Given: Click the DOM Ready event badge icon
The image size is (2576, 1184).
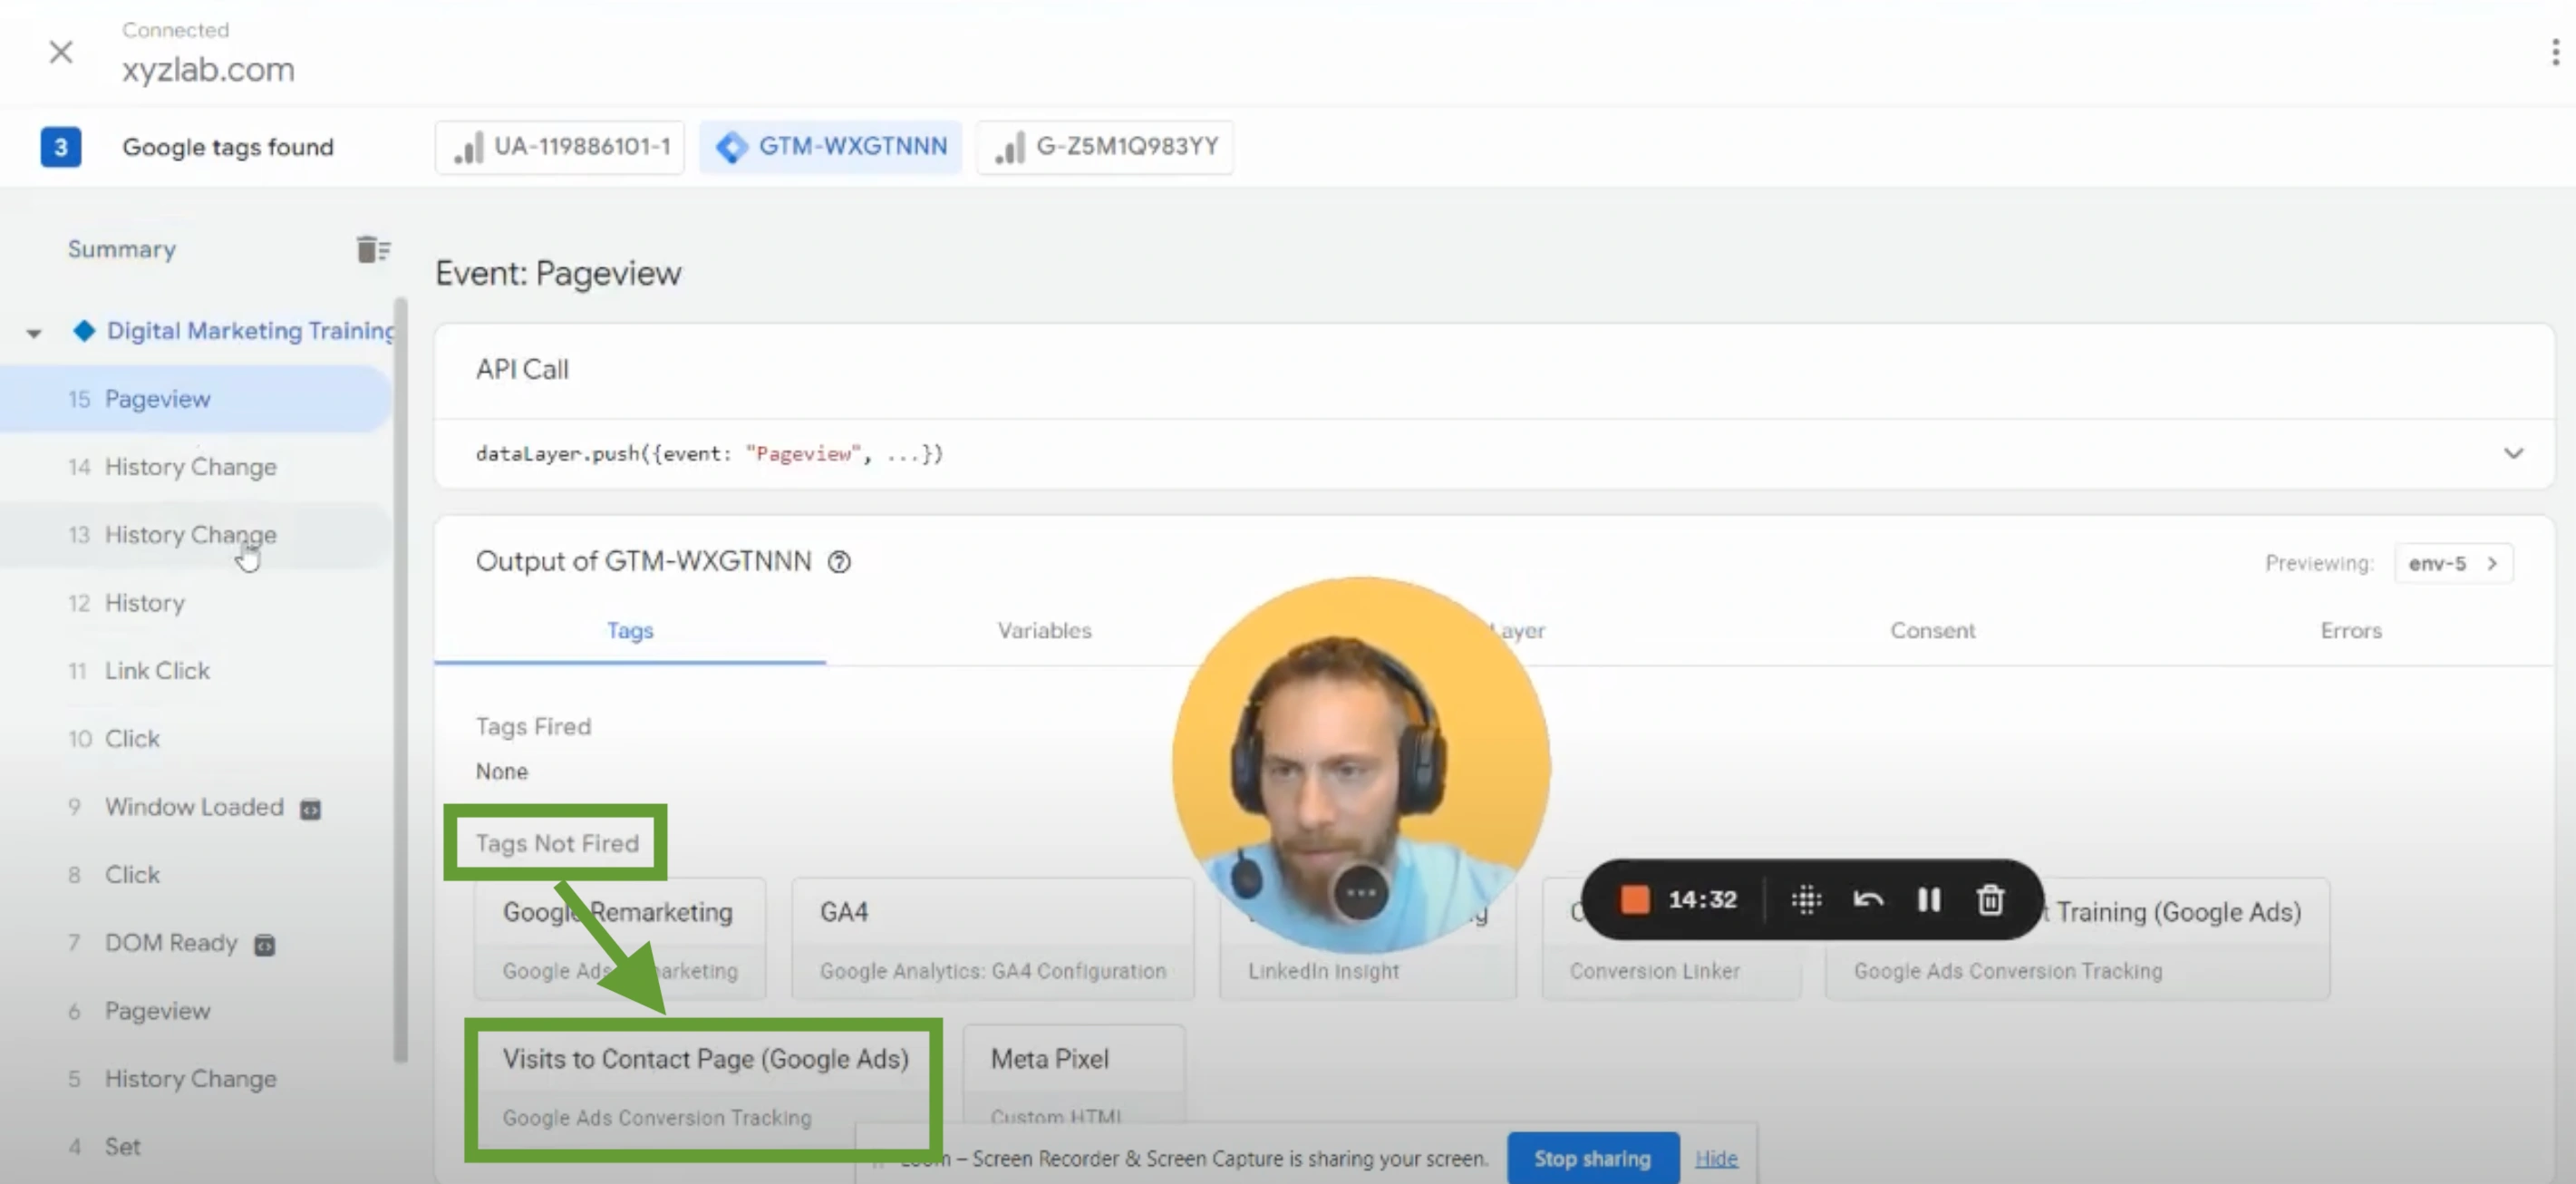Looking at the screenshot, I should pos(264,945).
